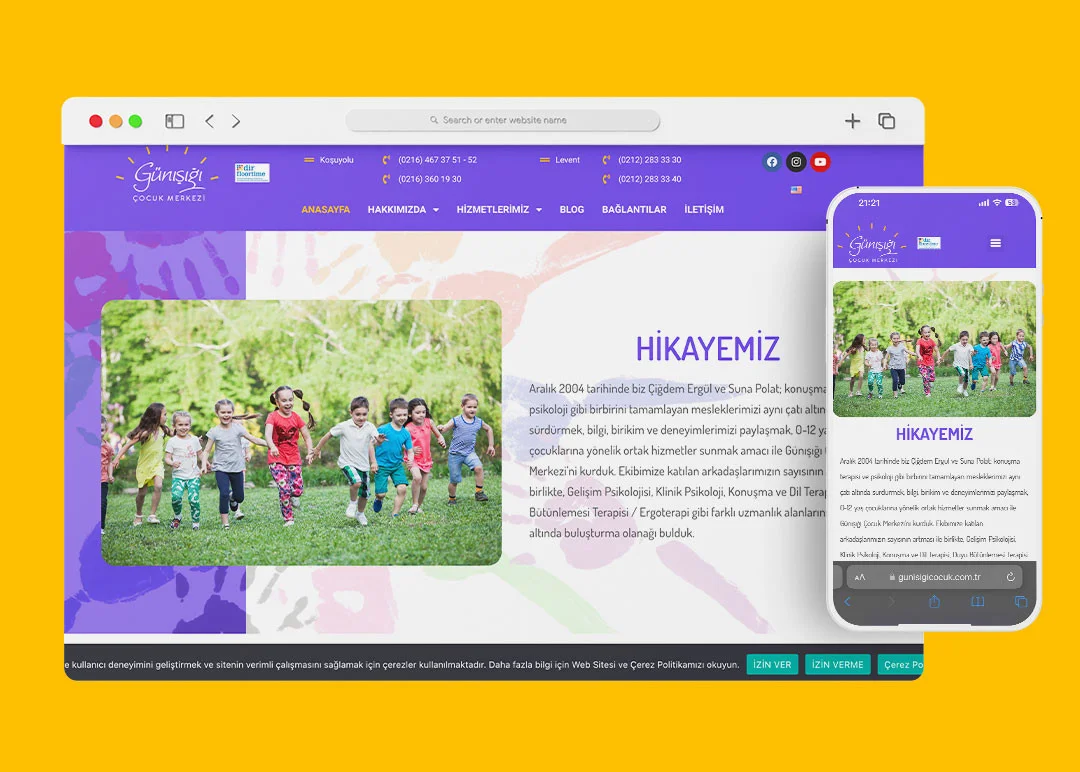Go back with the browser back arrow
Image resolution: width=1080 pixels, height=772 pixels.
tap(210, 121)
